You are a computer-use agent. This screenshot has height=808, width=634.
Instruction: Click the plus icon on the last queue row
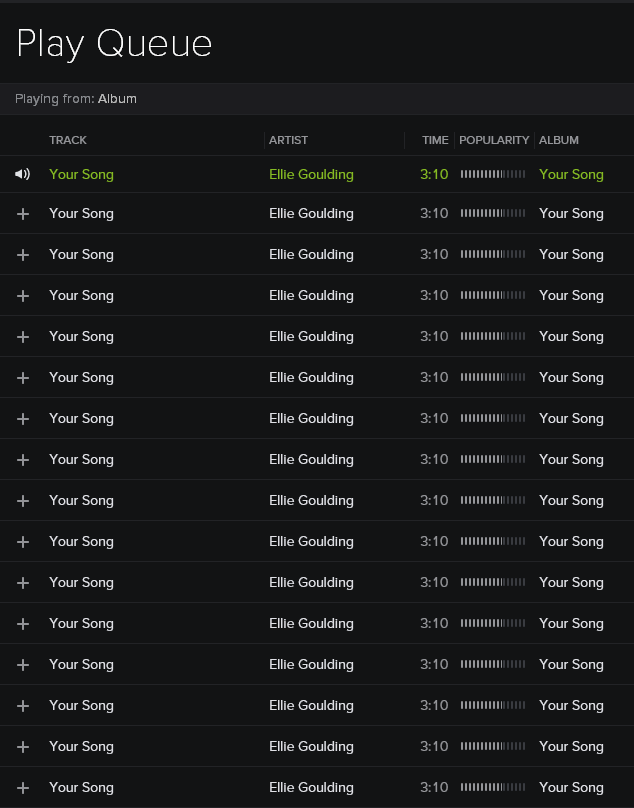[x=22, y=787]
